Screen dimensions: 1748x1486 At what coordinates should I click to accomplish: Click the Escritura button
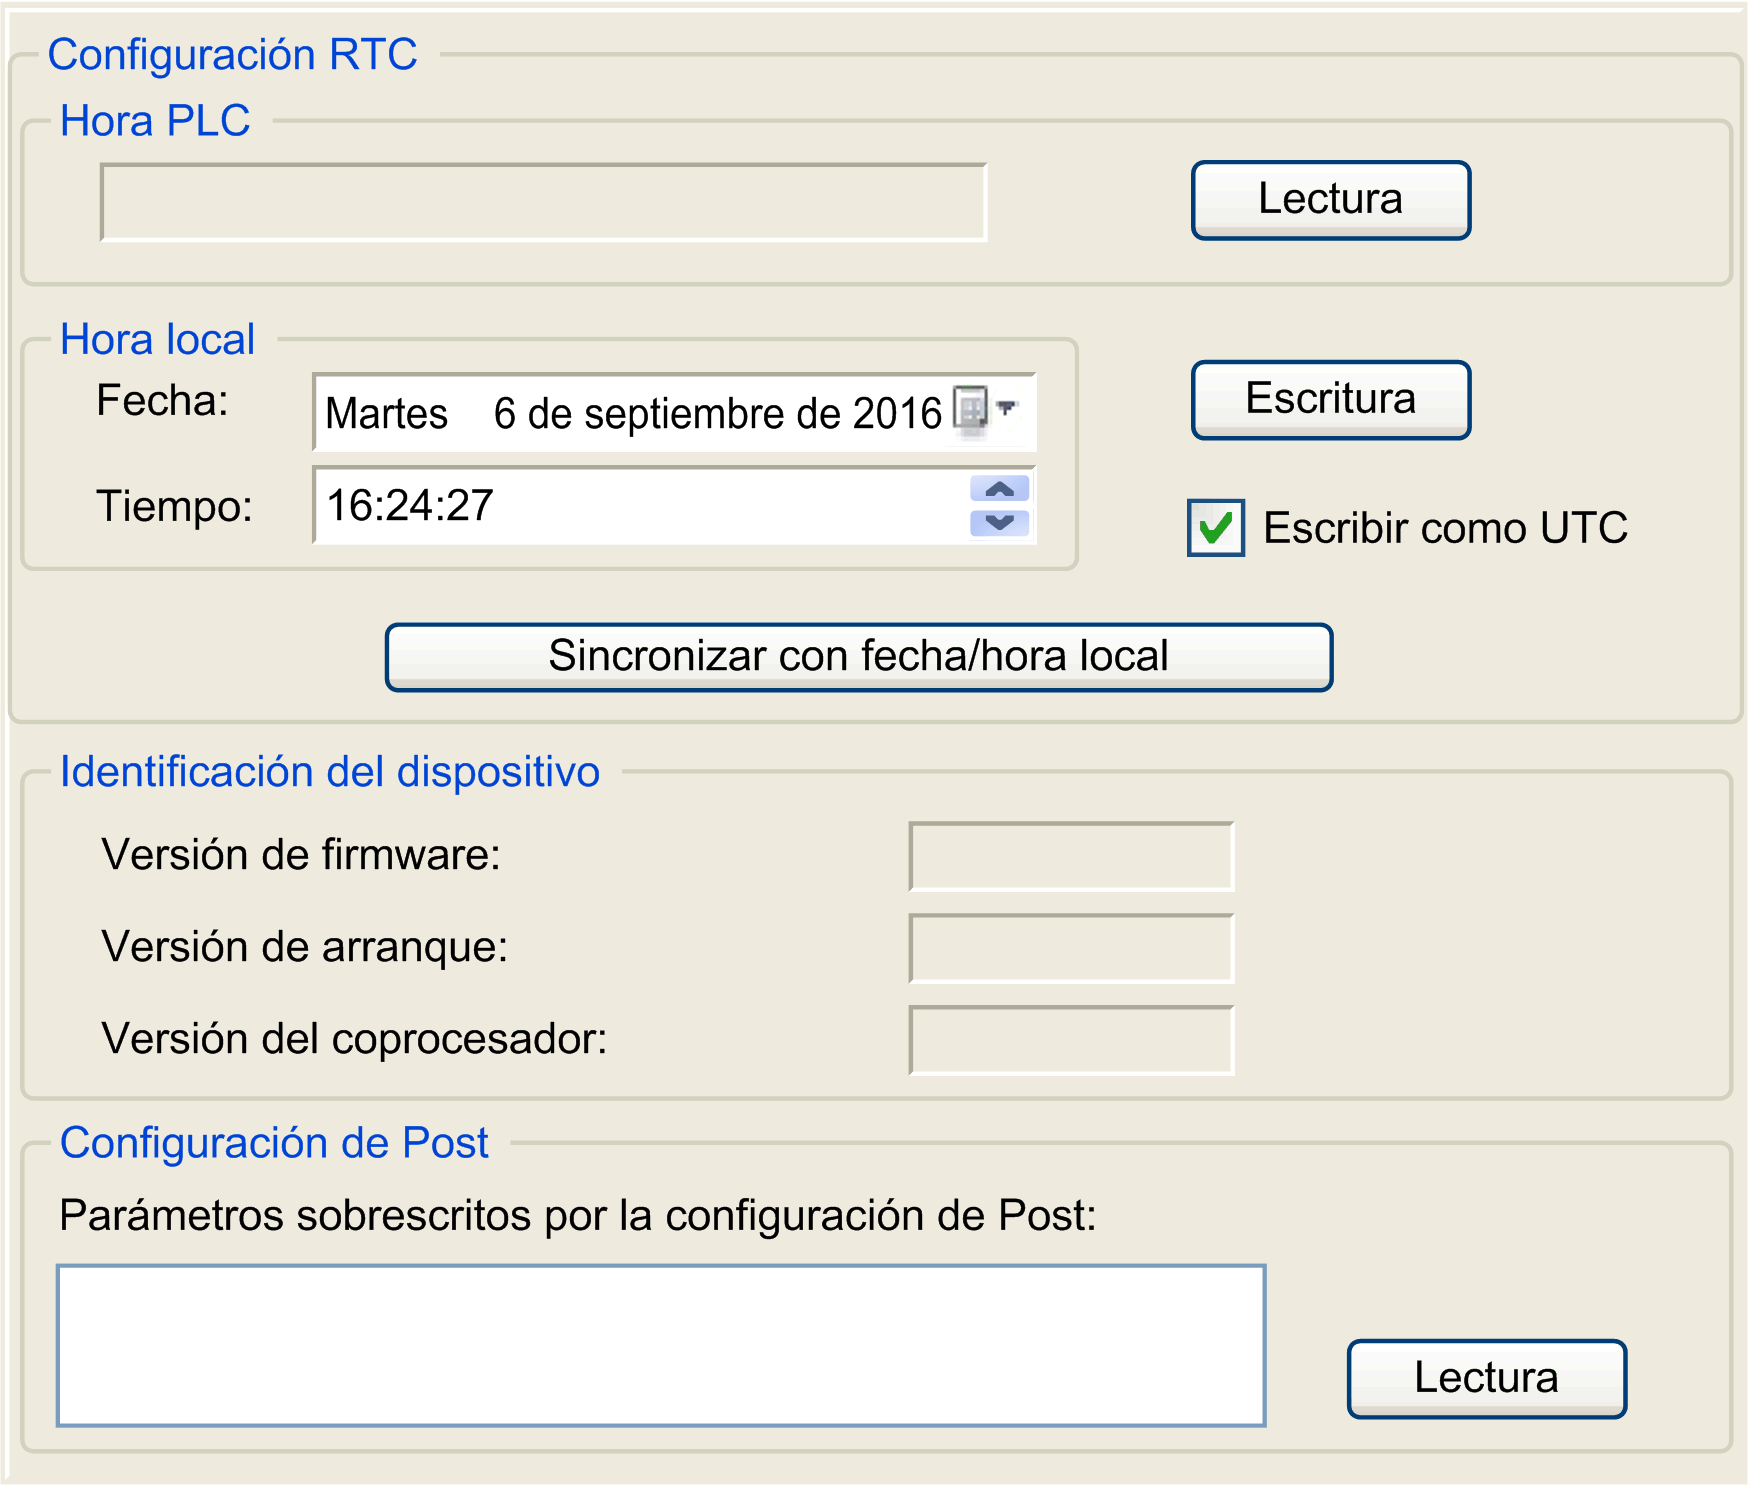(1330, 400)
